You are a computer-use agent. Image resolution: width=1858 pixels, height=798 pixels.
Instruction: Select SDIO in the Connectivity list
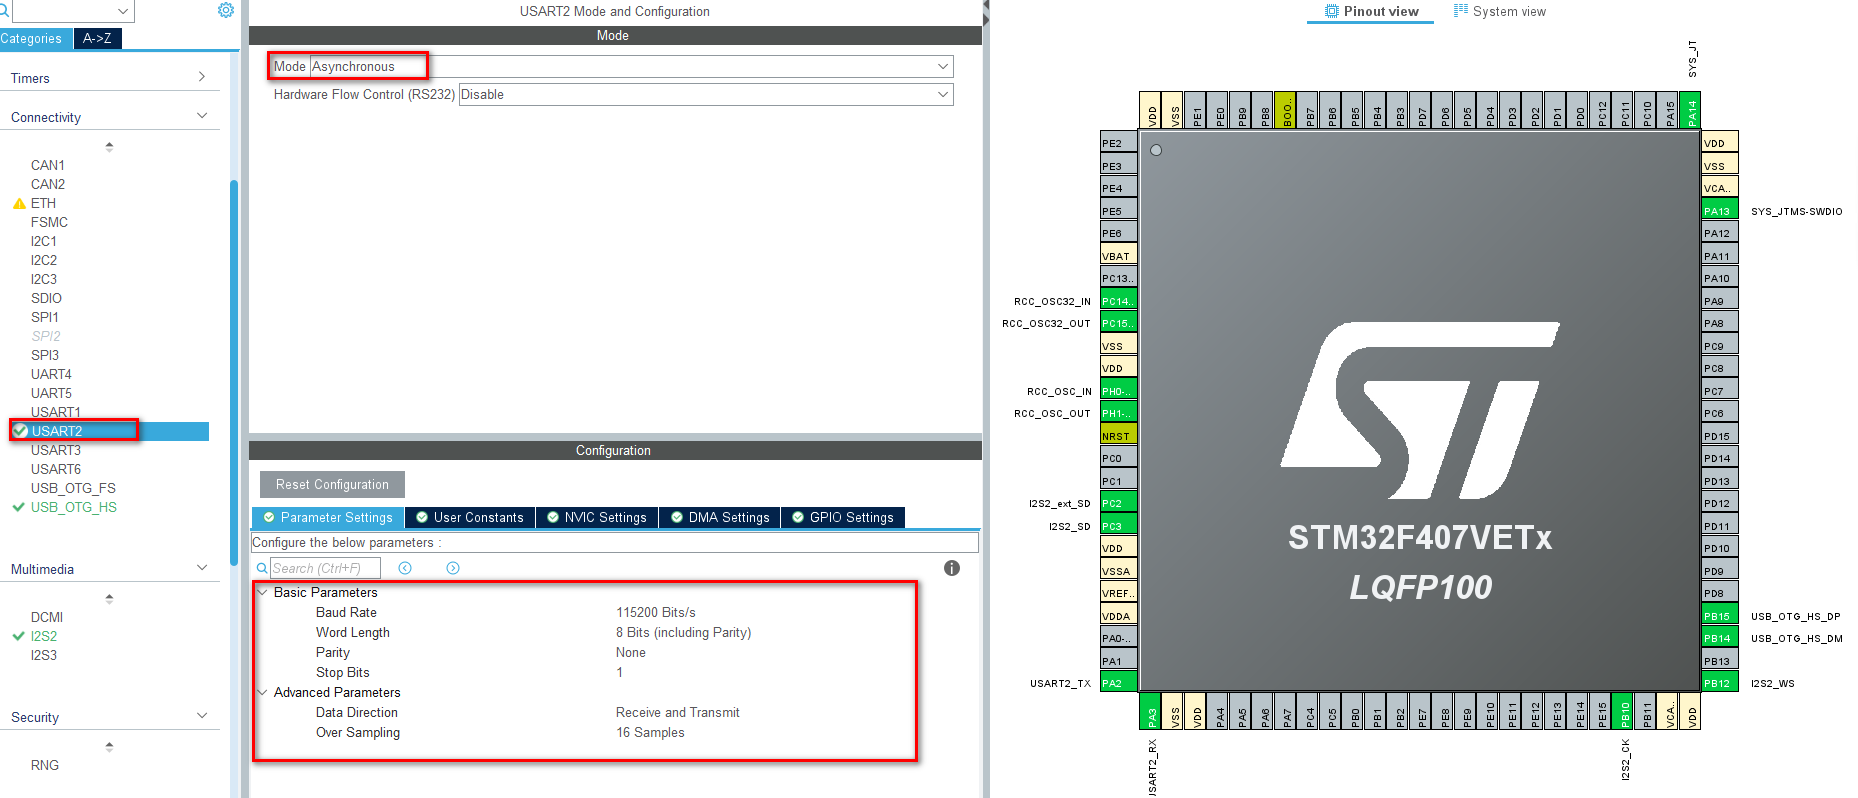46,298
